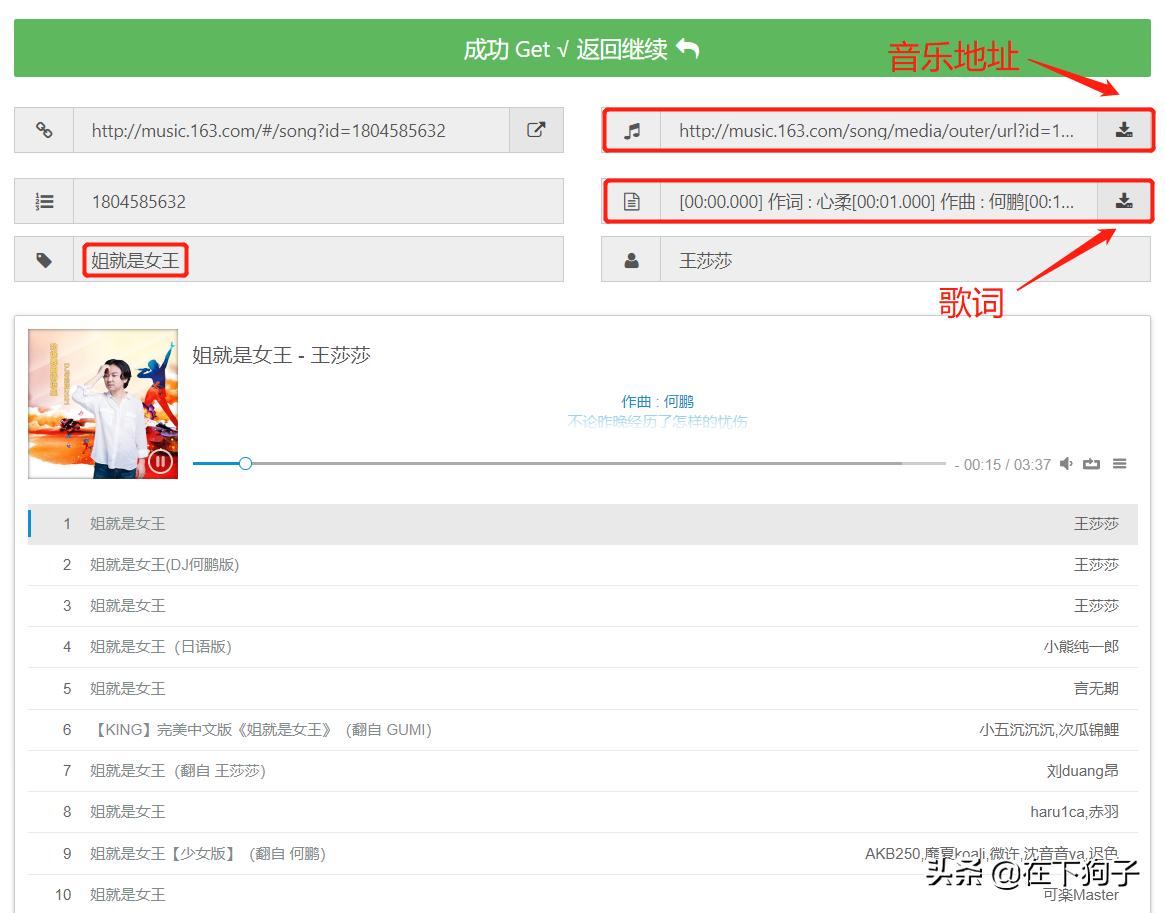Click the composer link 作曲：何鹏
Screen dimensions: 1165x913
pyautogui.click(x=656, y=400)
